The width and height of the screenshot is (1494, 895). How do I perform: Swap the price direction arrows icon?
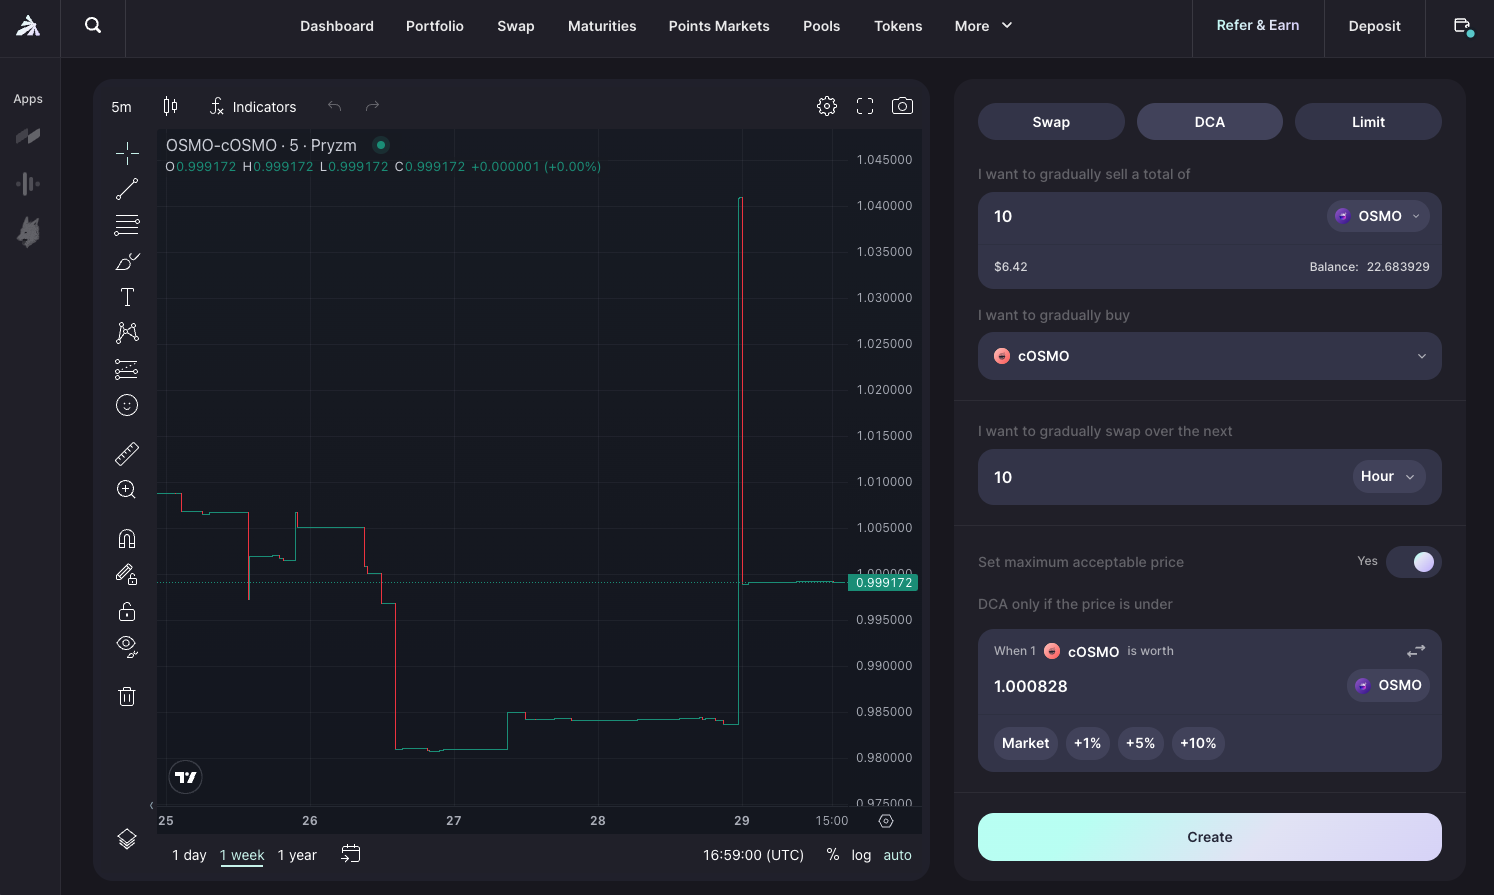click(1416, 651)
